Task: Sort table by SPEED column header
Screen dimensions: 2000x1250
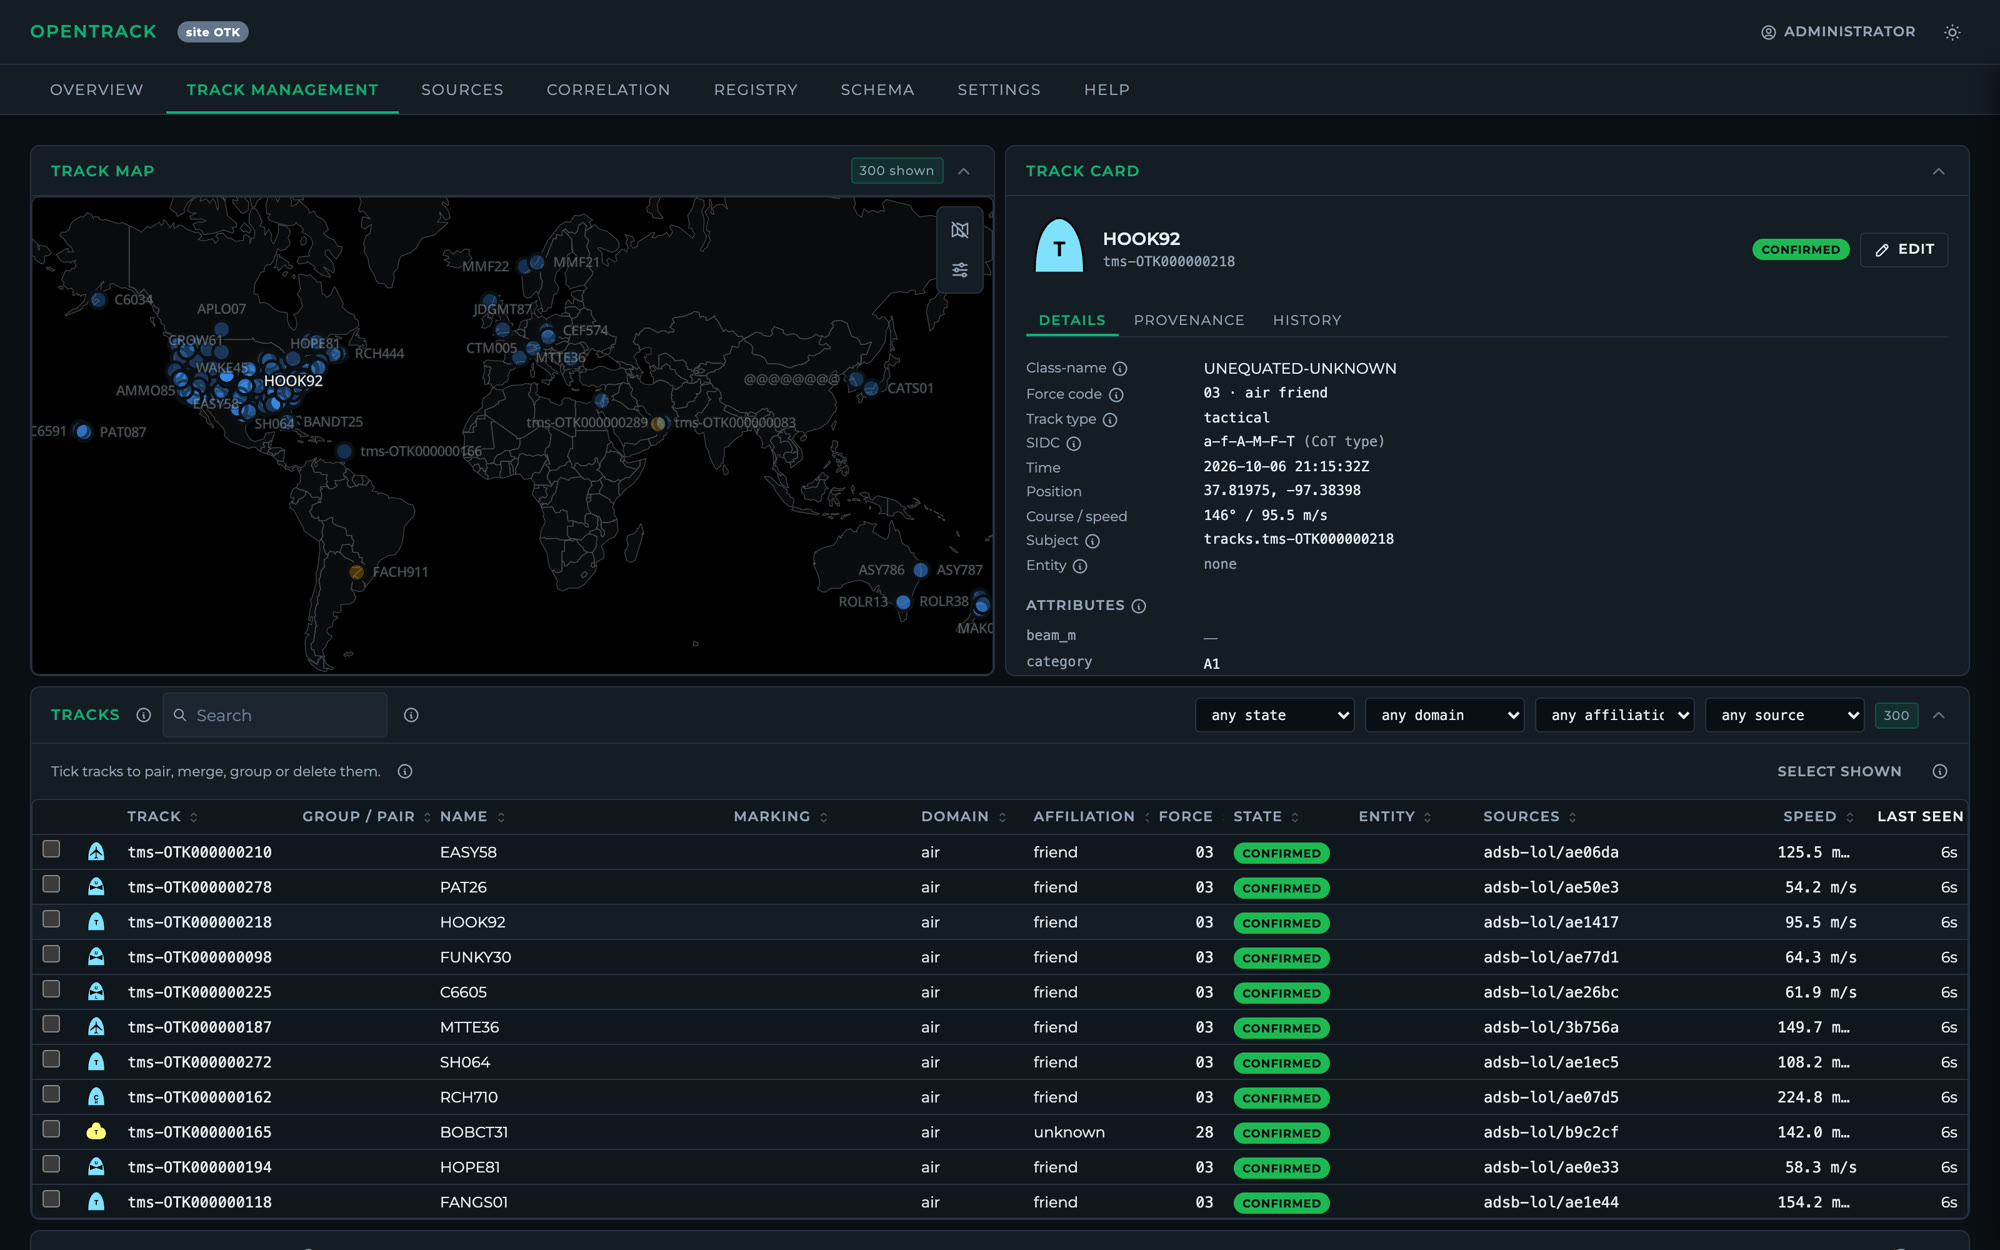Action: click(x=1818, y=817)
